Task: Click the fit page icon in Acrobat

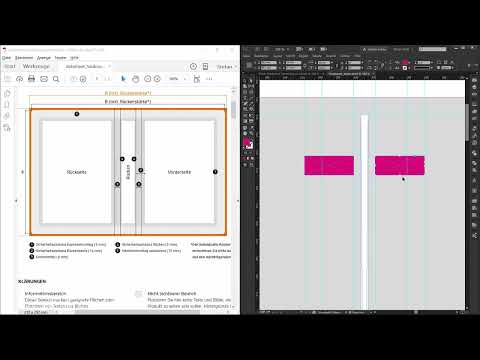Action: [197, 79]
